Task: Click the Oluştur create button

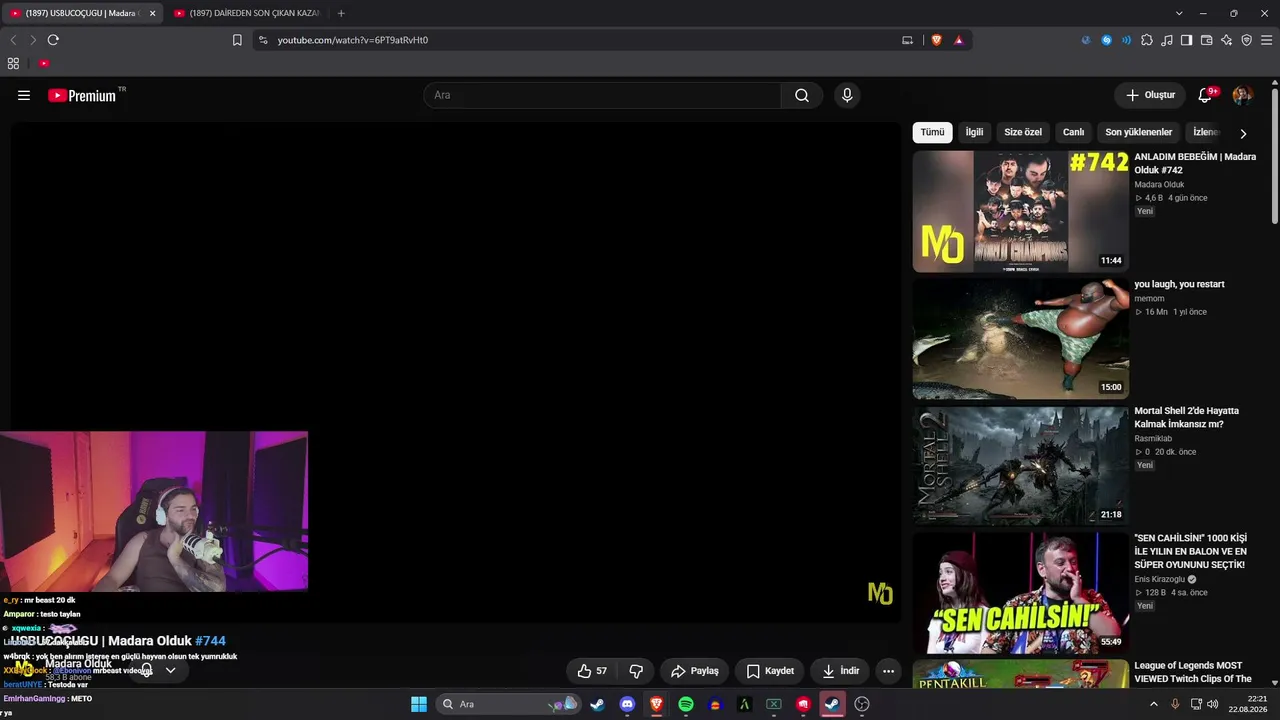Action: click(x=1150, y=95)
